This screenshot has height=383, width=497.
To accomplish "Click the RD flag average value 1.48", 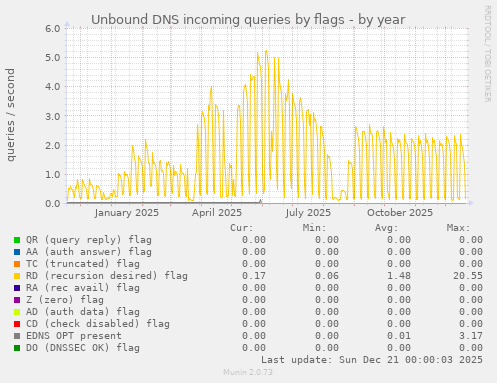I will (399, 276).
